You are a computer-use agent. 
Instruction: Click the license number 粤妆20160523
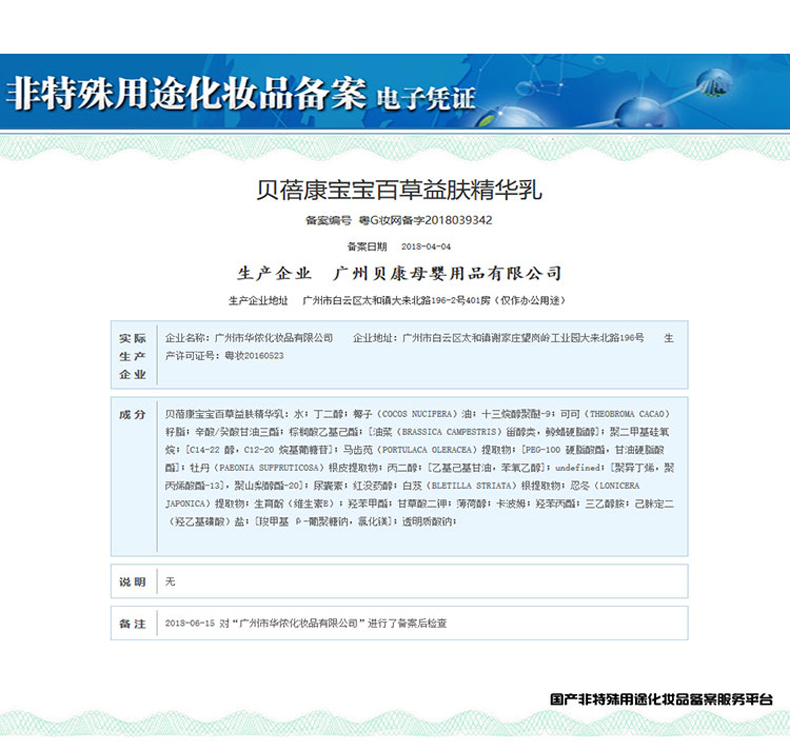pyautogui.click(x=254, y=356)
